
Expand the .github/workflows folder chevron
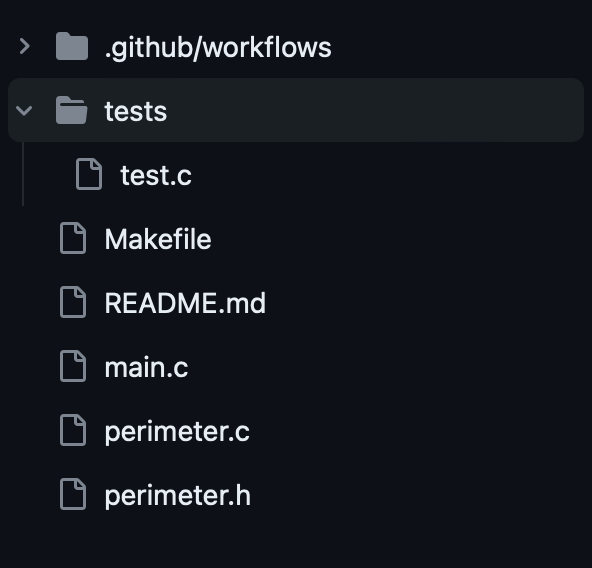(25, 46)
